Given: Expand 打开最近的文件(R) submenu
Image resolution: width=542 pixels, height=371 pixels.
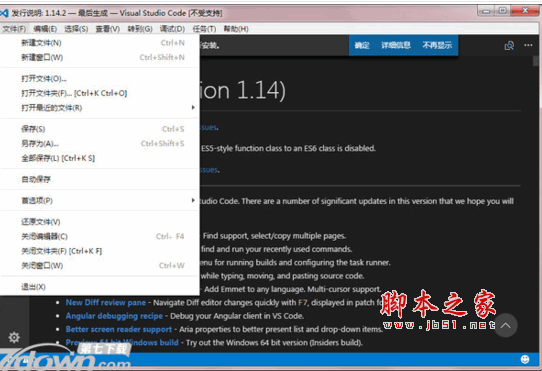Looking at the screenshot, I should (100, 108).
